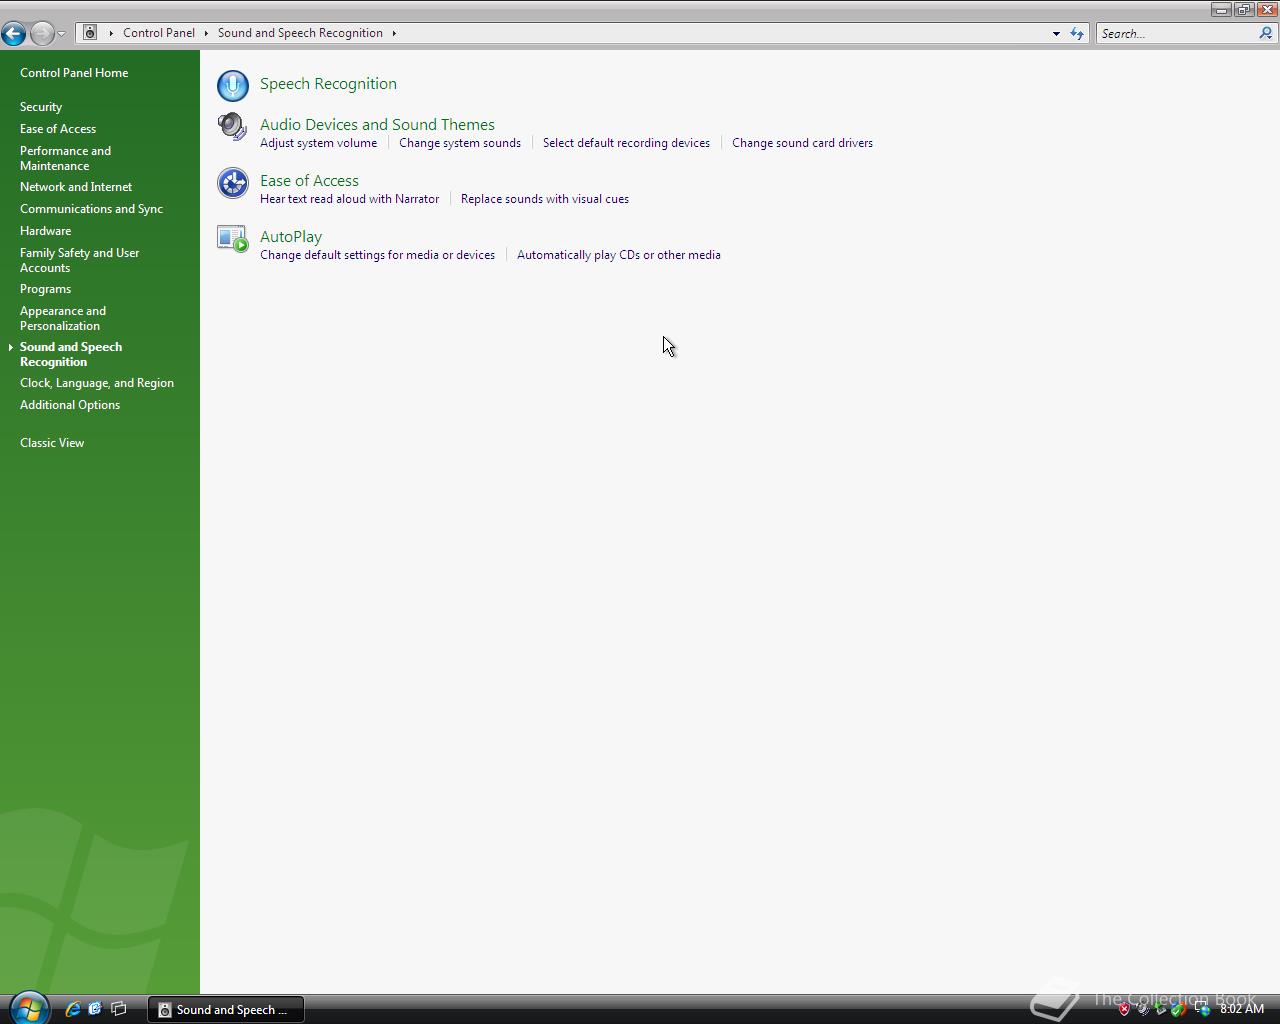Click the Back navigation arrow button
Image resolution: width=1280 pixels, height=1024 pixels.
pyautogui.click(x=13, y=33)
